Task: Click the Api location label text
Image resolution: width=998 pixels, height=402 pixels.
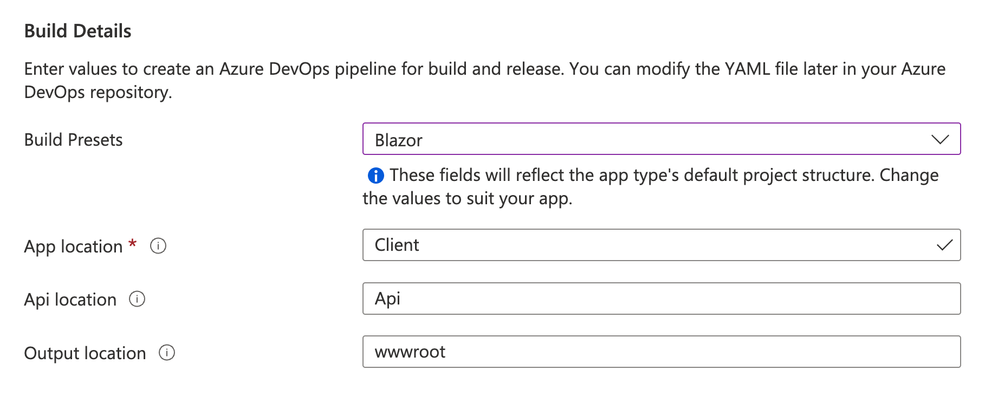Action: click(x=70, y=299)
